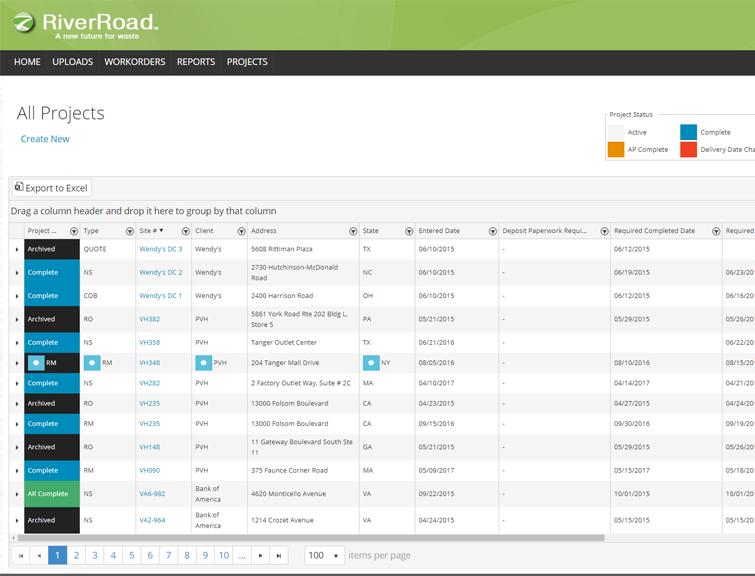This screenshot has width=755, height=576.
Task: Expand row for VH358
Action: (17, 343)
